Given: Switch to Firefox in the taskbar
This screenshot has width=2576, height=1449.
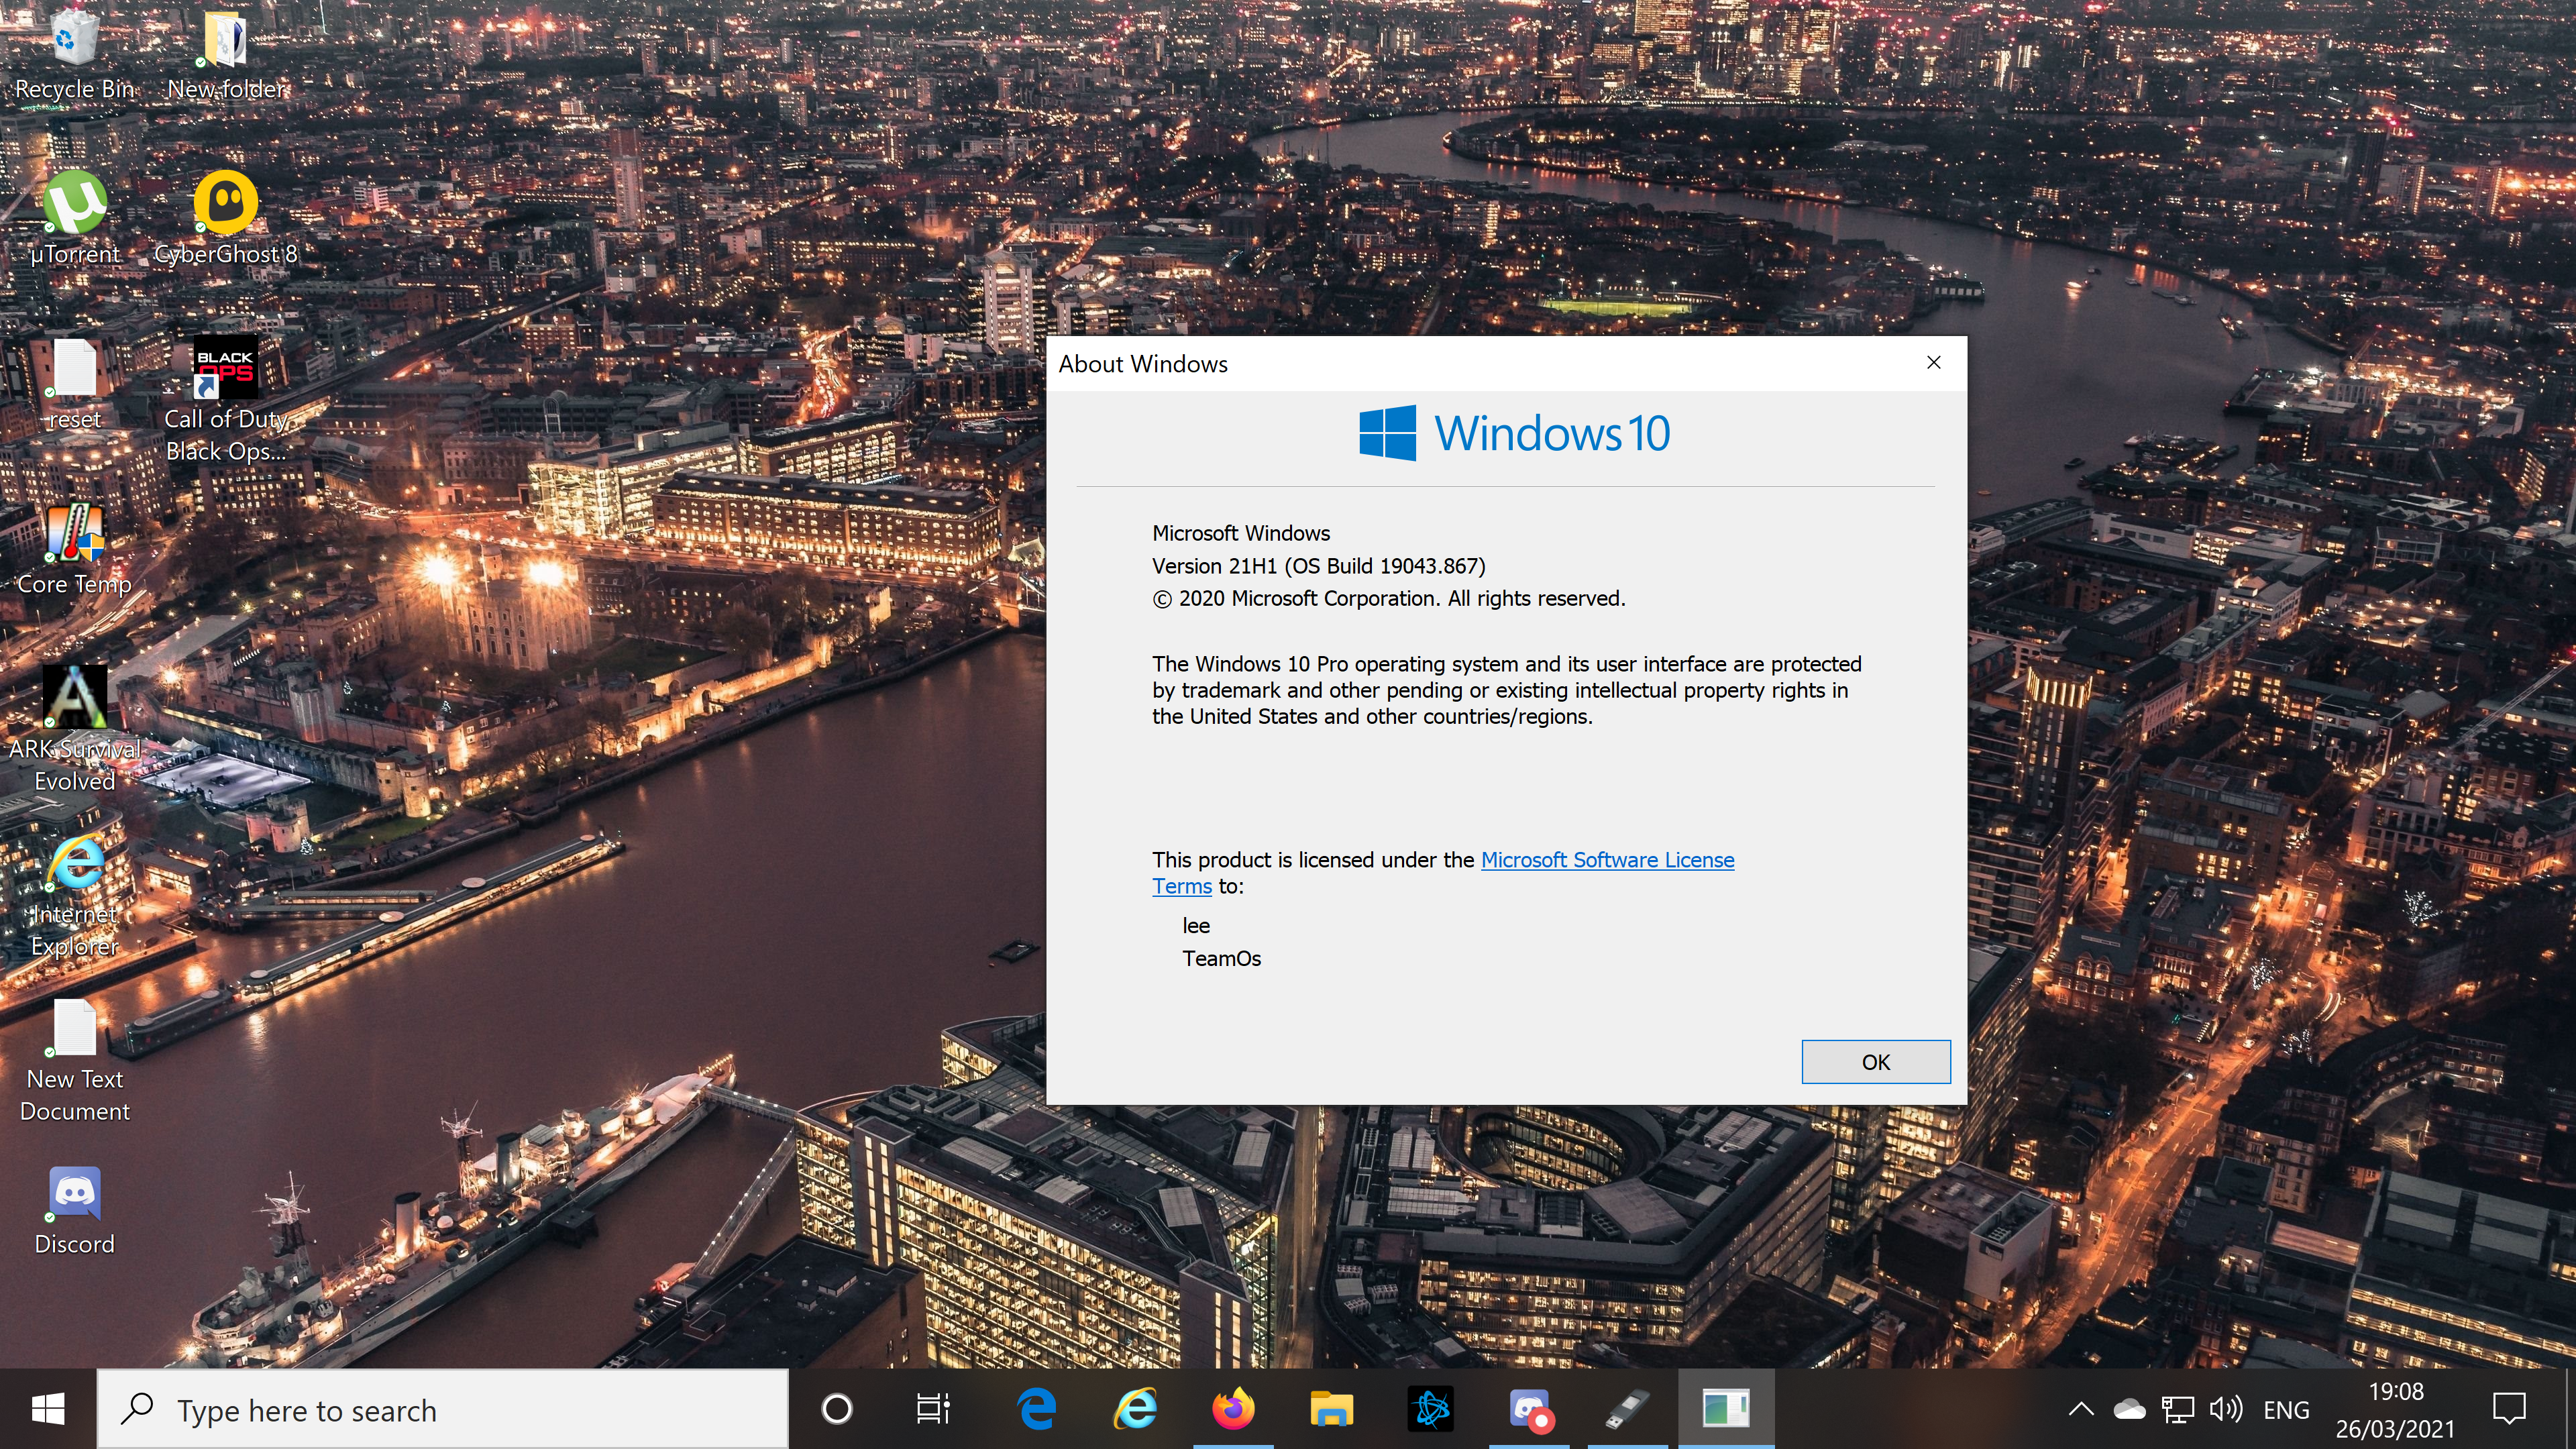Looking at the screenshot, I should coord(1233,1409).
